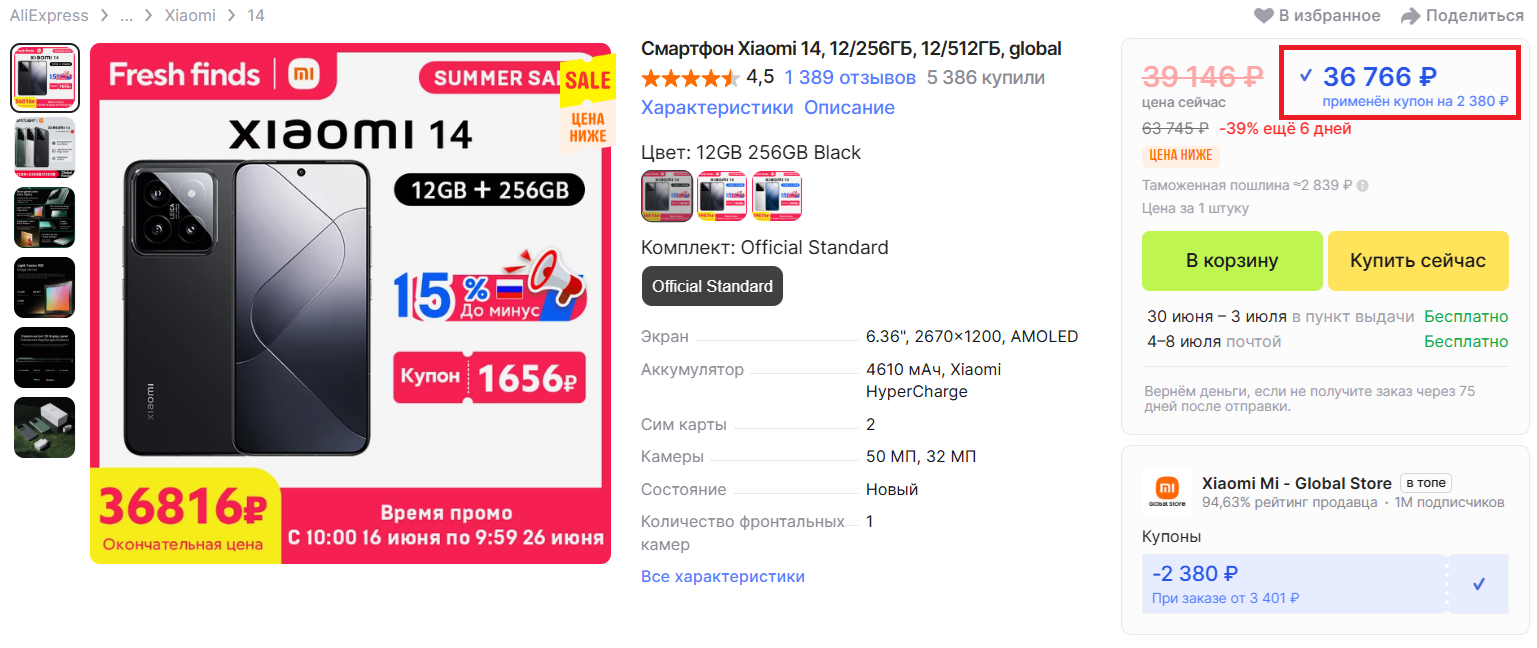The height and width of the screenshot is (648, 1537).
Task: Open the Xiaomi breadcrumb category
Action: pyautogui.click(x=190, y=16)
